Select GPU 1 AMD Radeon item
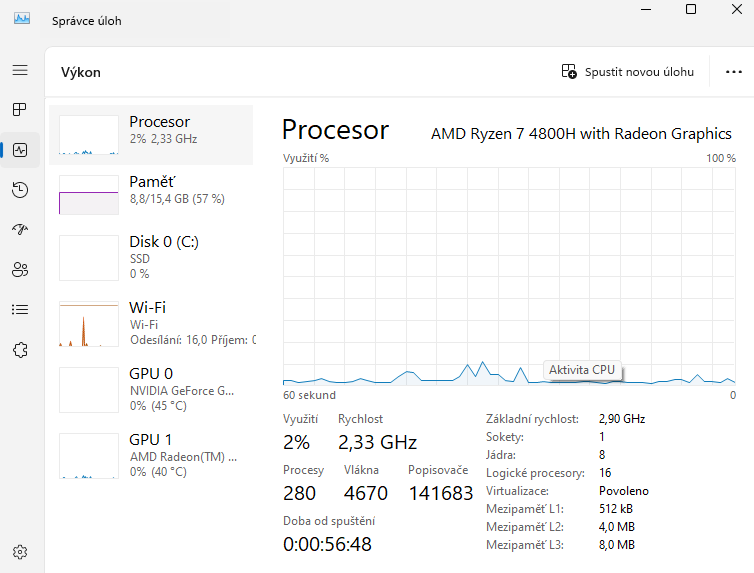 pos(151,455)
